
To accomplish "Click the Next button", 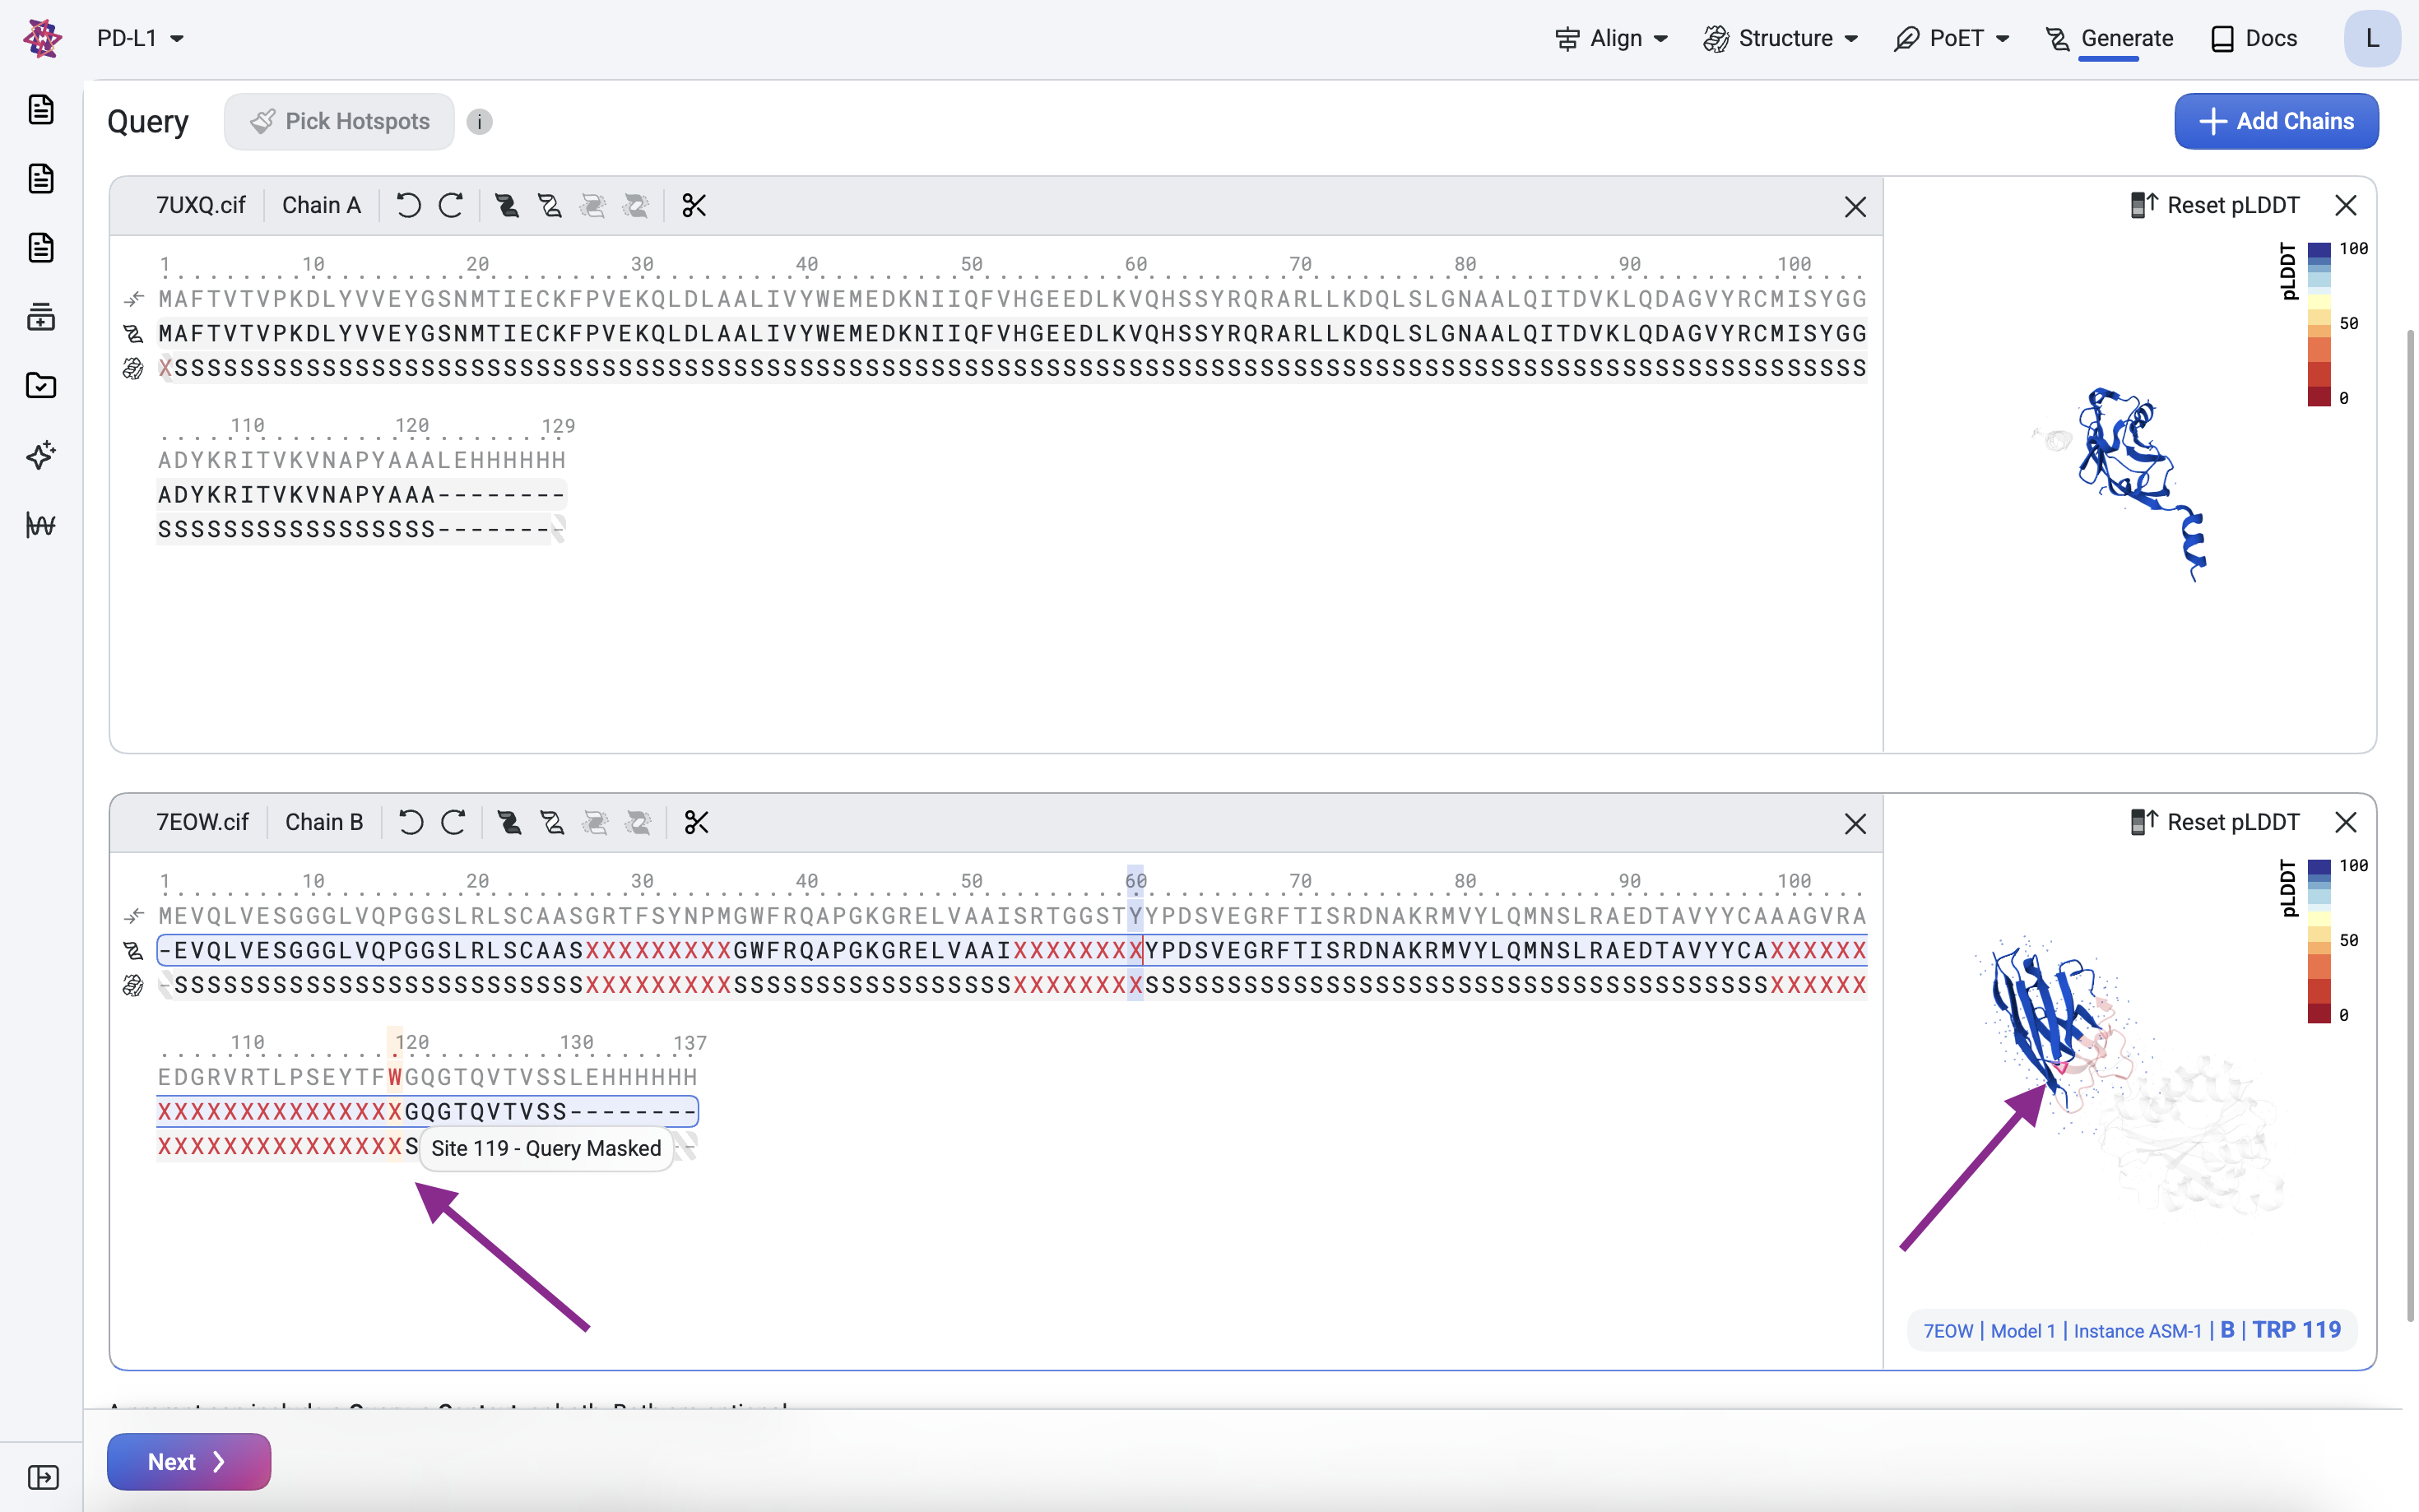I will (189, 1462).
